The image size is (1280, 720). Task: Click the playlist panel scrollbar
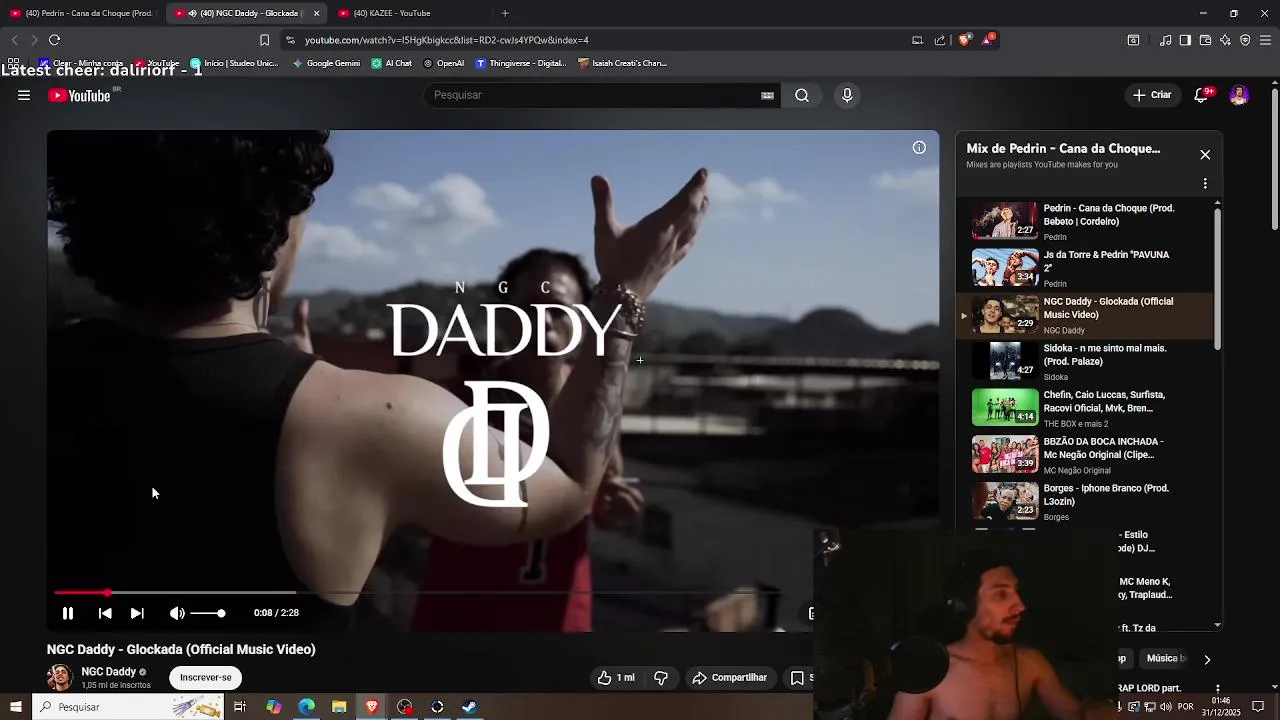(1217, 280)
